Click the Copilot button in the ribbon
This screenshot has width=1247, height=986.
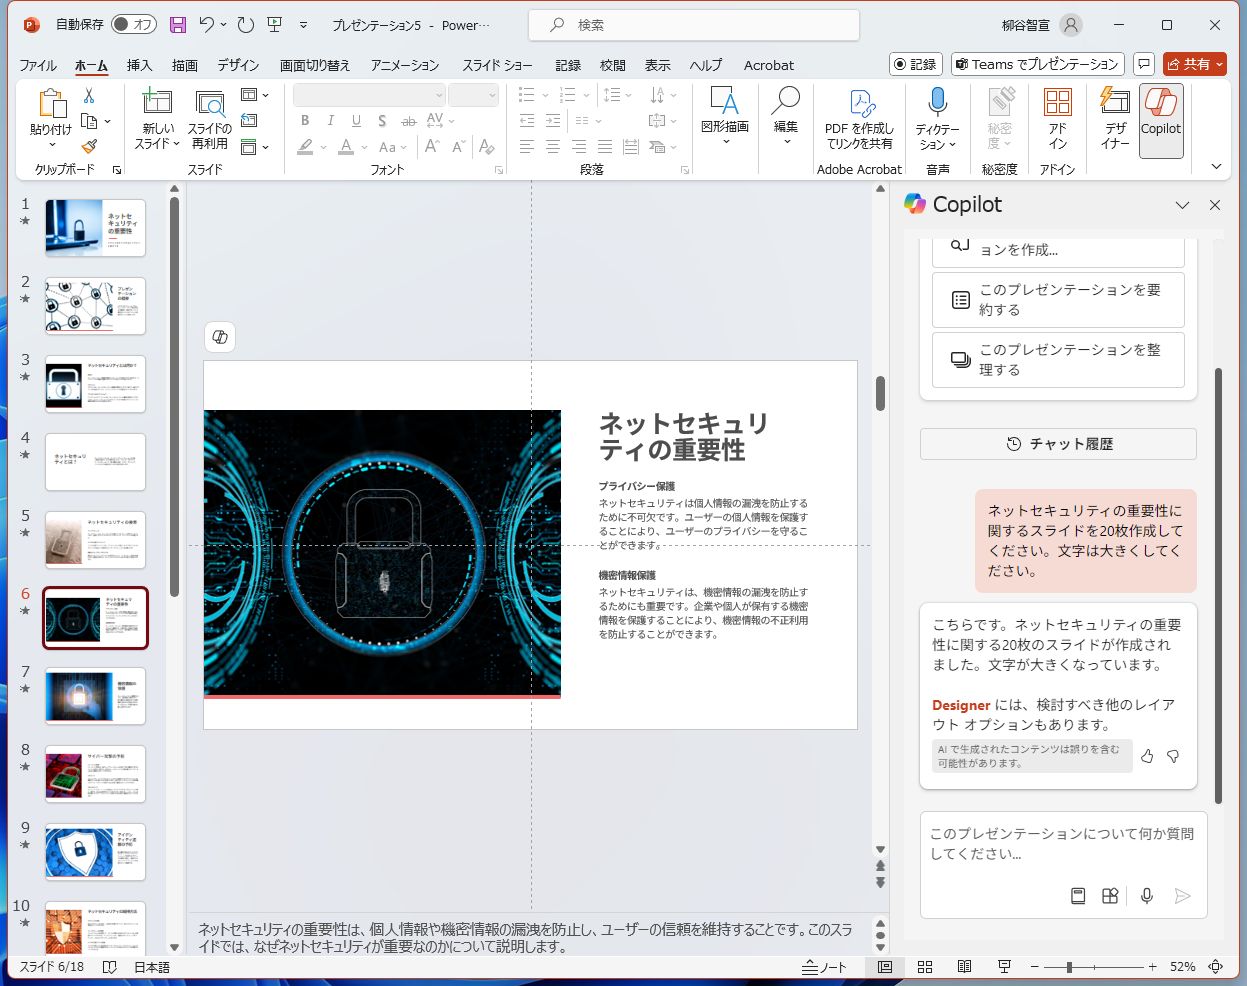[1161, 120]
